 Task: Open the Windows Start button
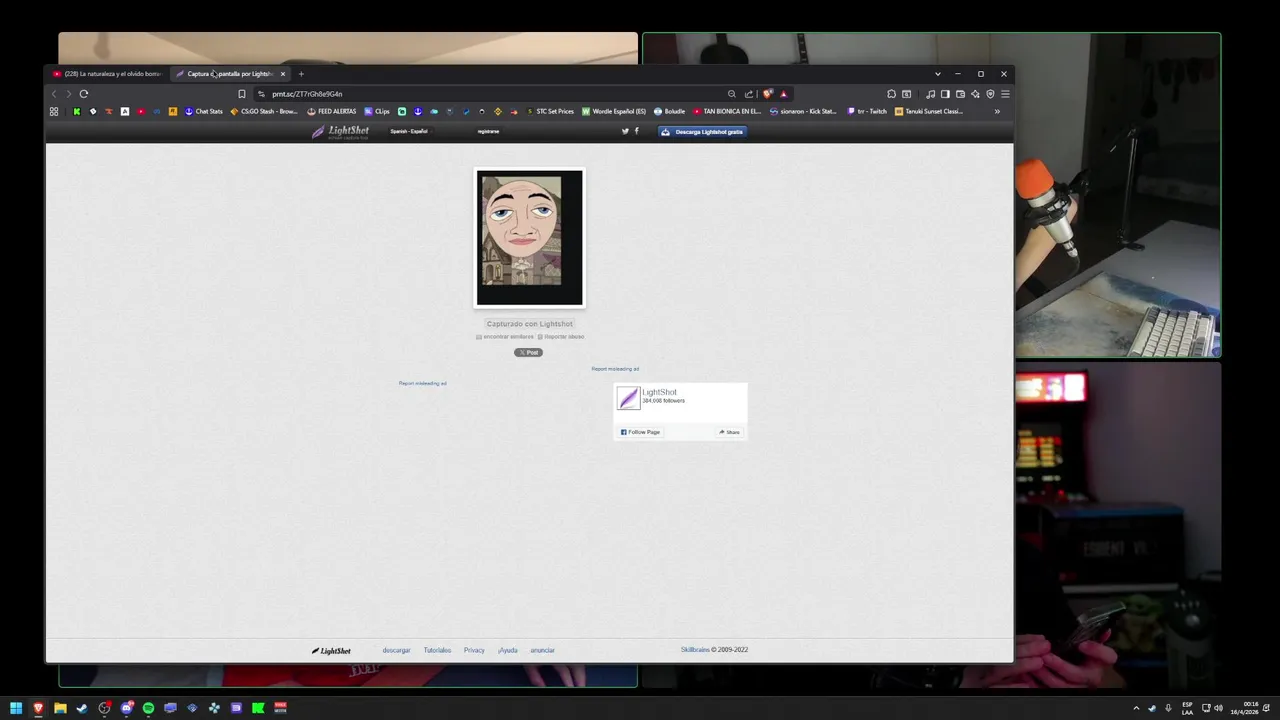(16, 708)
